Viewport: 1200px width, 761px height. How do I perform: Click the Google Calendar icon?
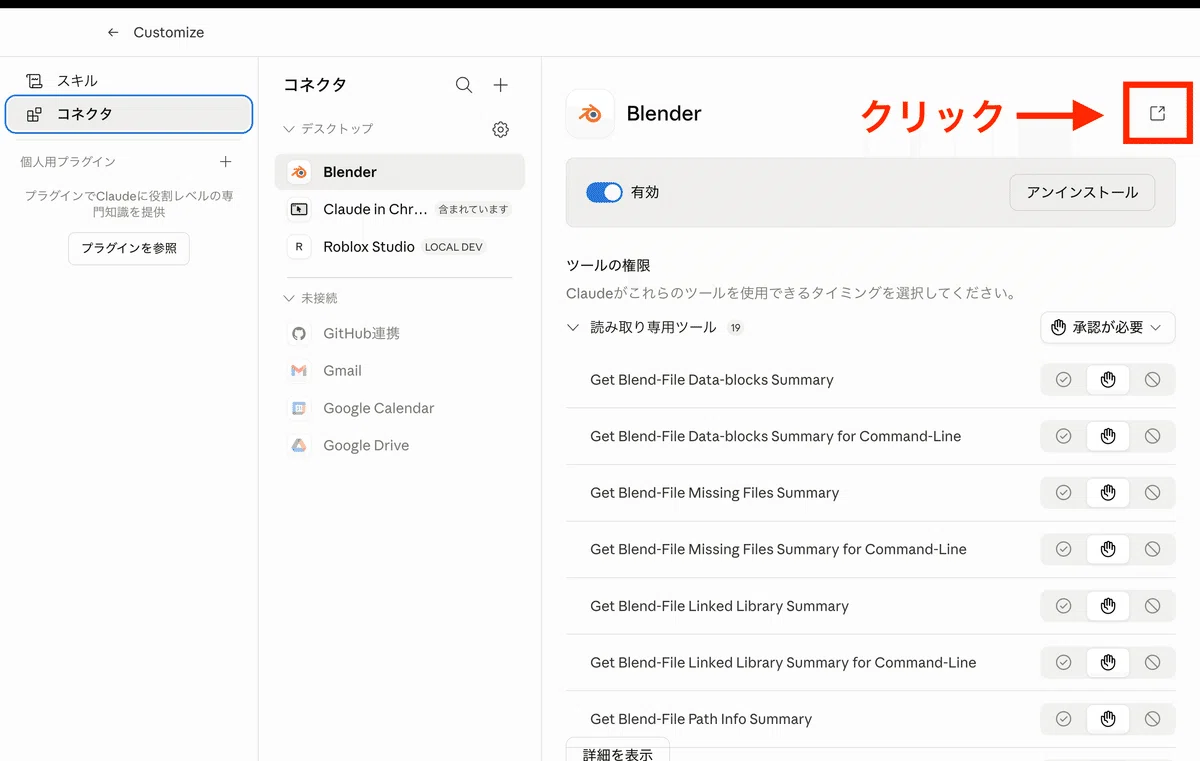point(299,408)
